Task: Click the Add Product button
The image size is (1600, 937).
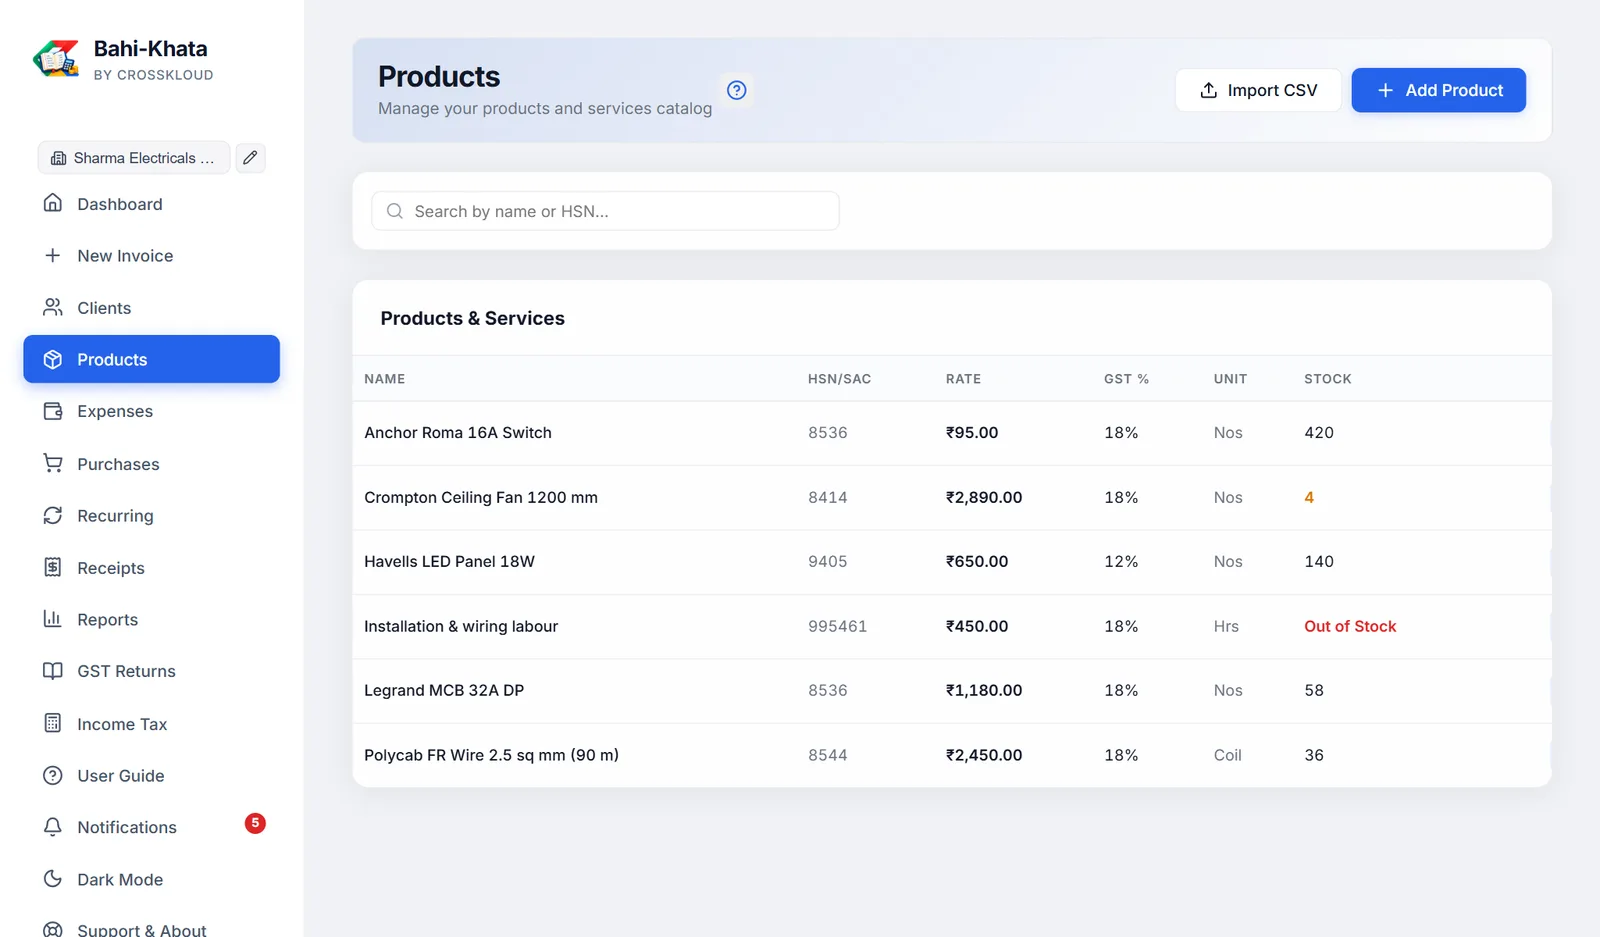Action: [x=1439, y=90]
